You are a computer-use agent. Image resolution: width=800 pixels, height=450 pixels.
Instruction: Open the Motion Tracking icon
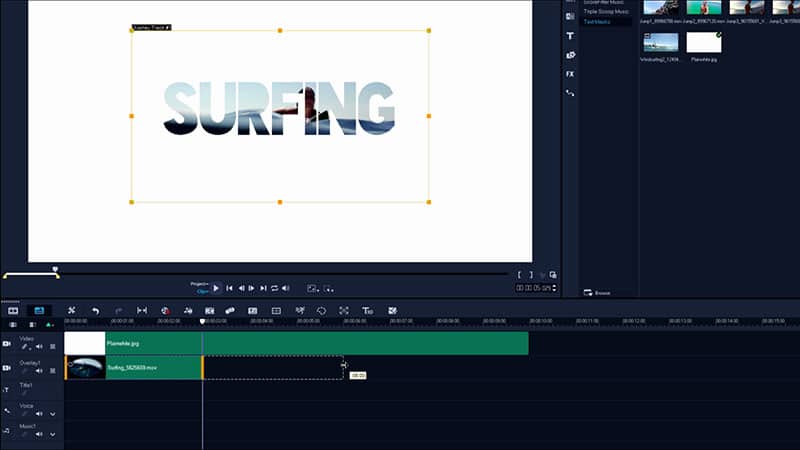pos(230,310)
